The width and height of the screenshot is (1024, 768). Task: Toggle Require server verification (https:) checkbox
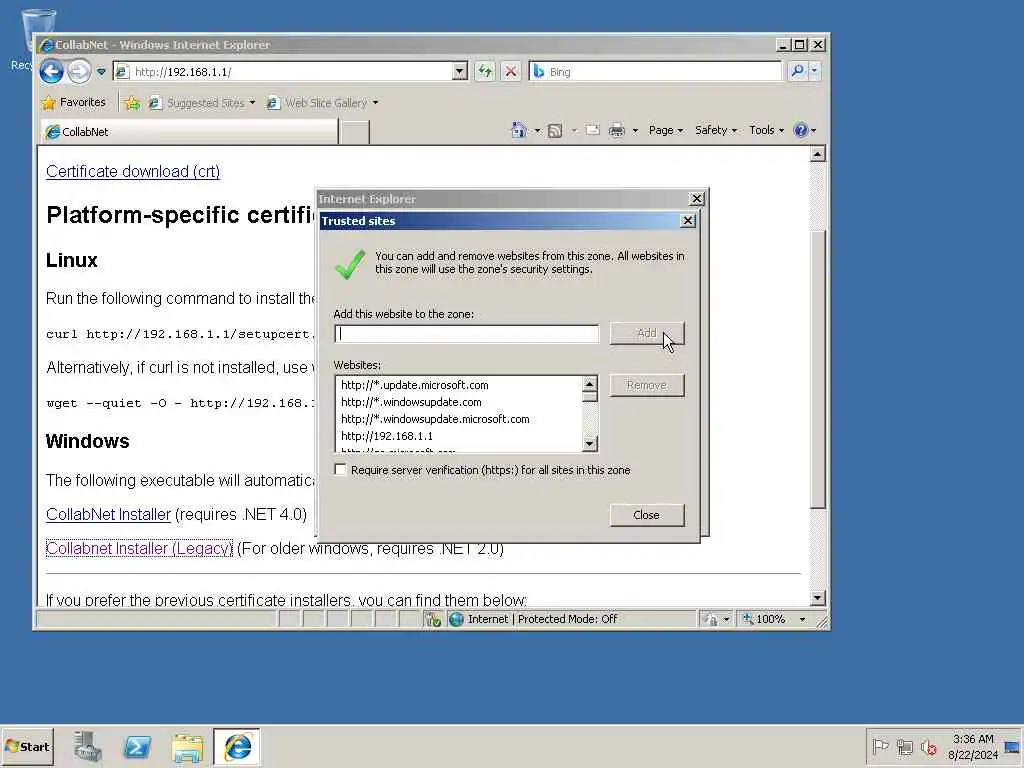coord(340,470)
